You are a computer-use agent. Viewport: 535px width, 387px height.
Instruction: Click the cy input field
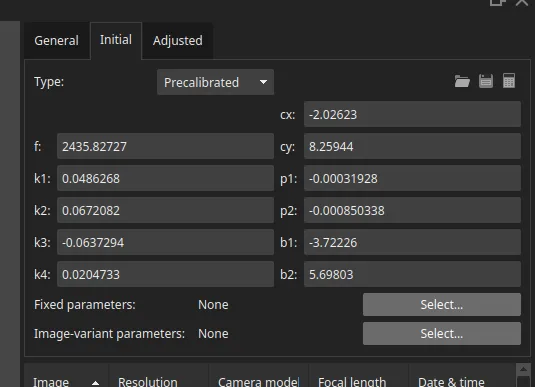413,146
